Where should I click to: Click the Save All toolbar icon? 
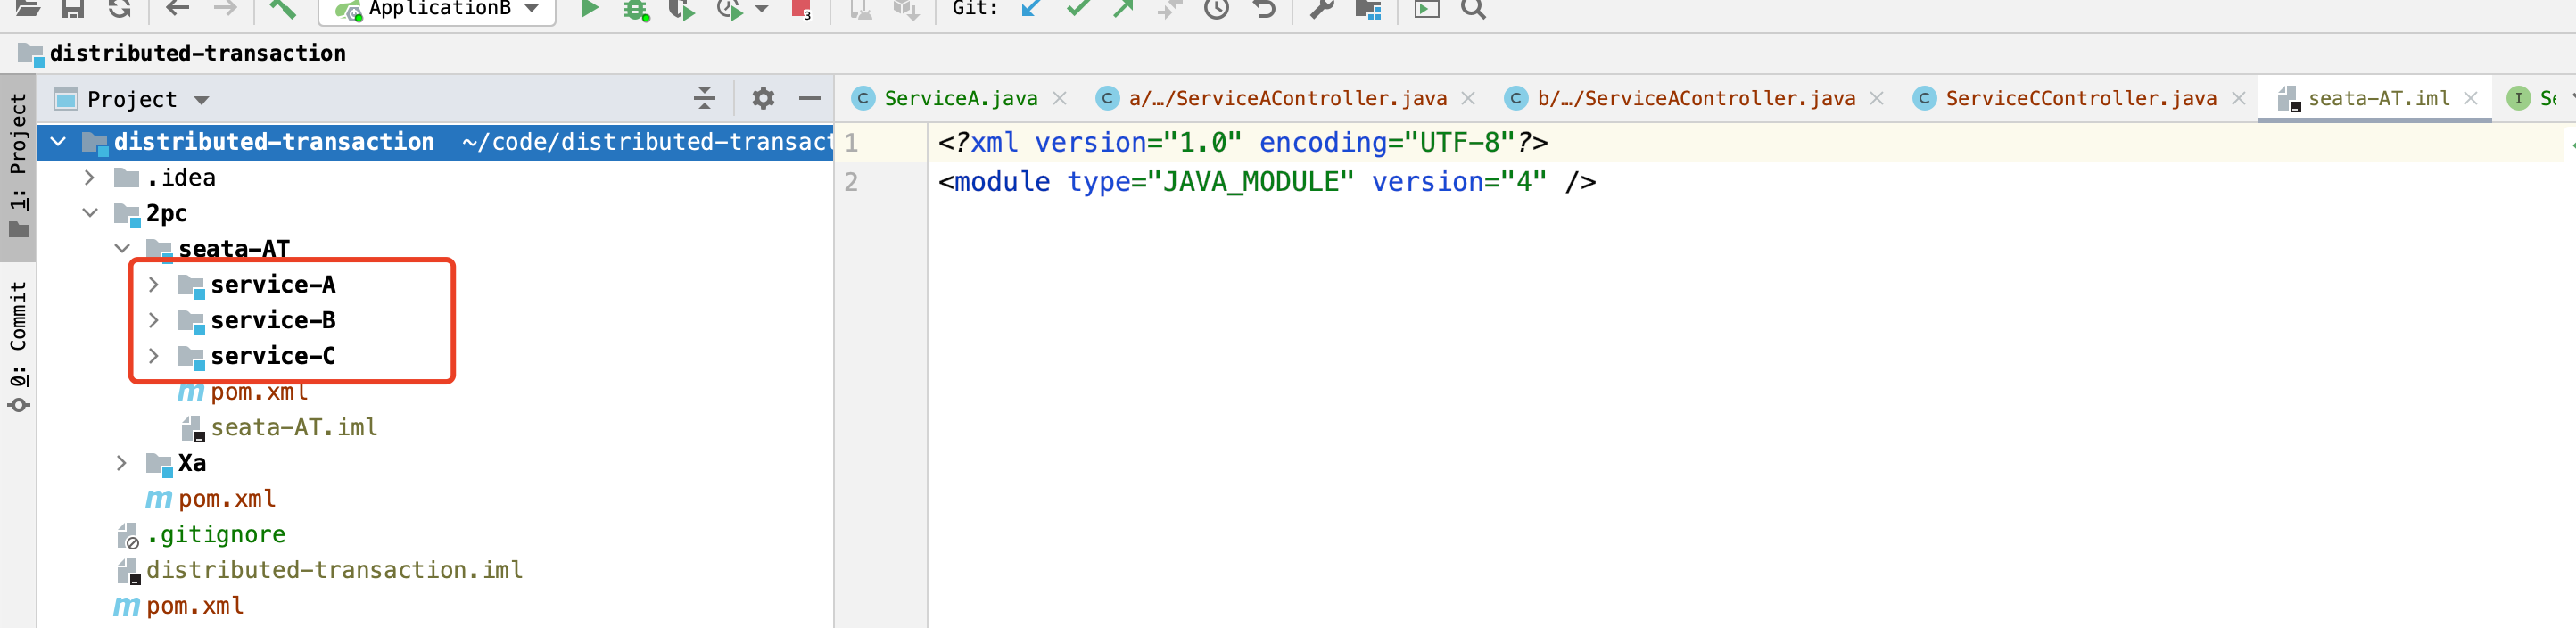click(73, 9)
